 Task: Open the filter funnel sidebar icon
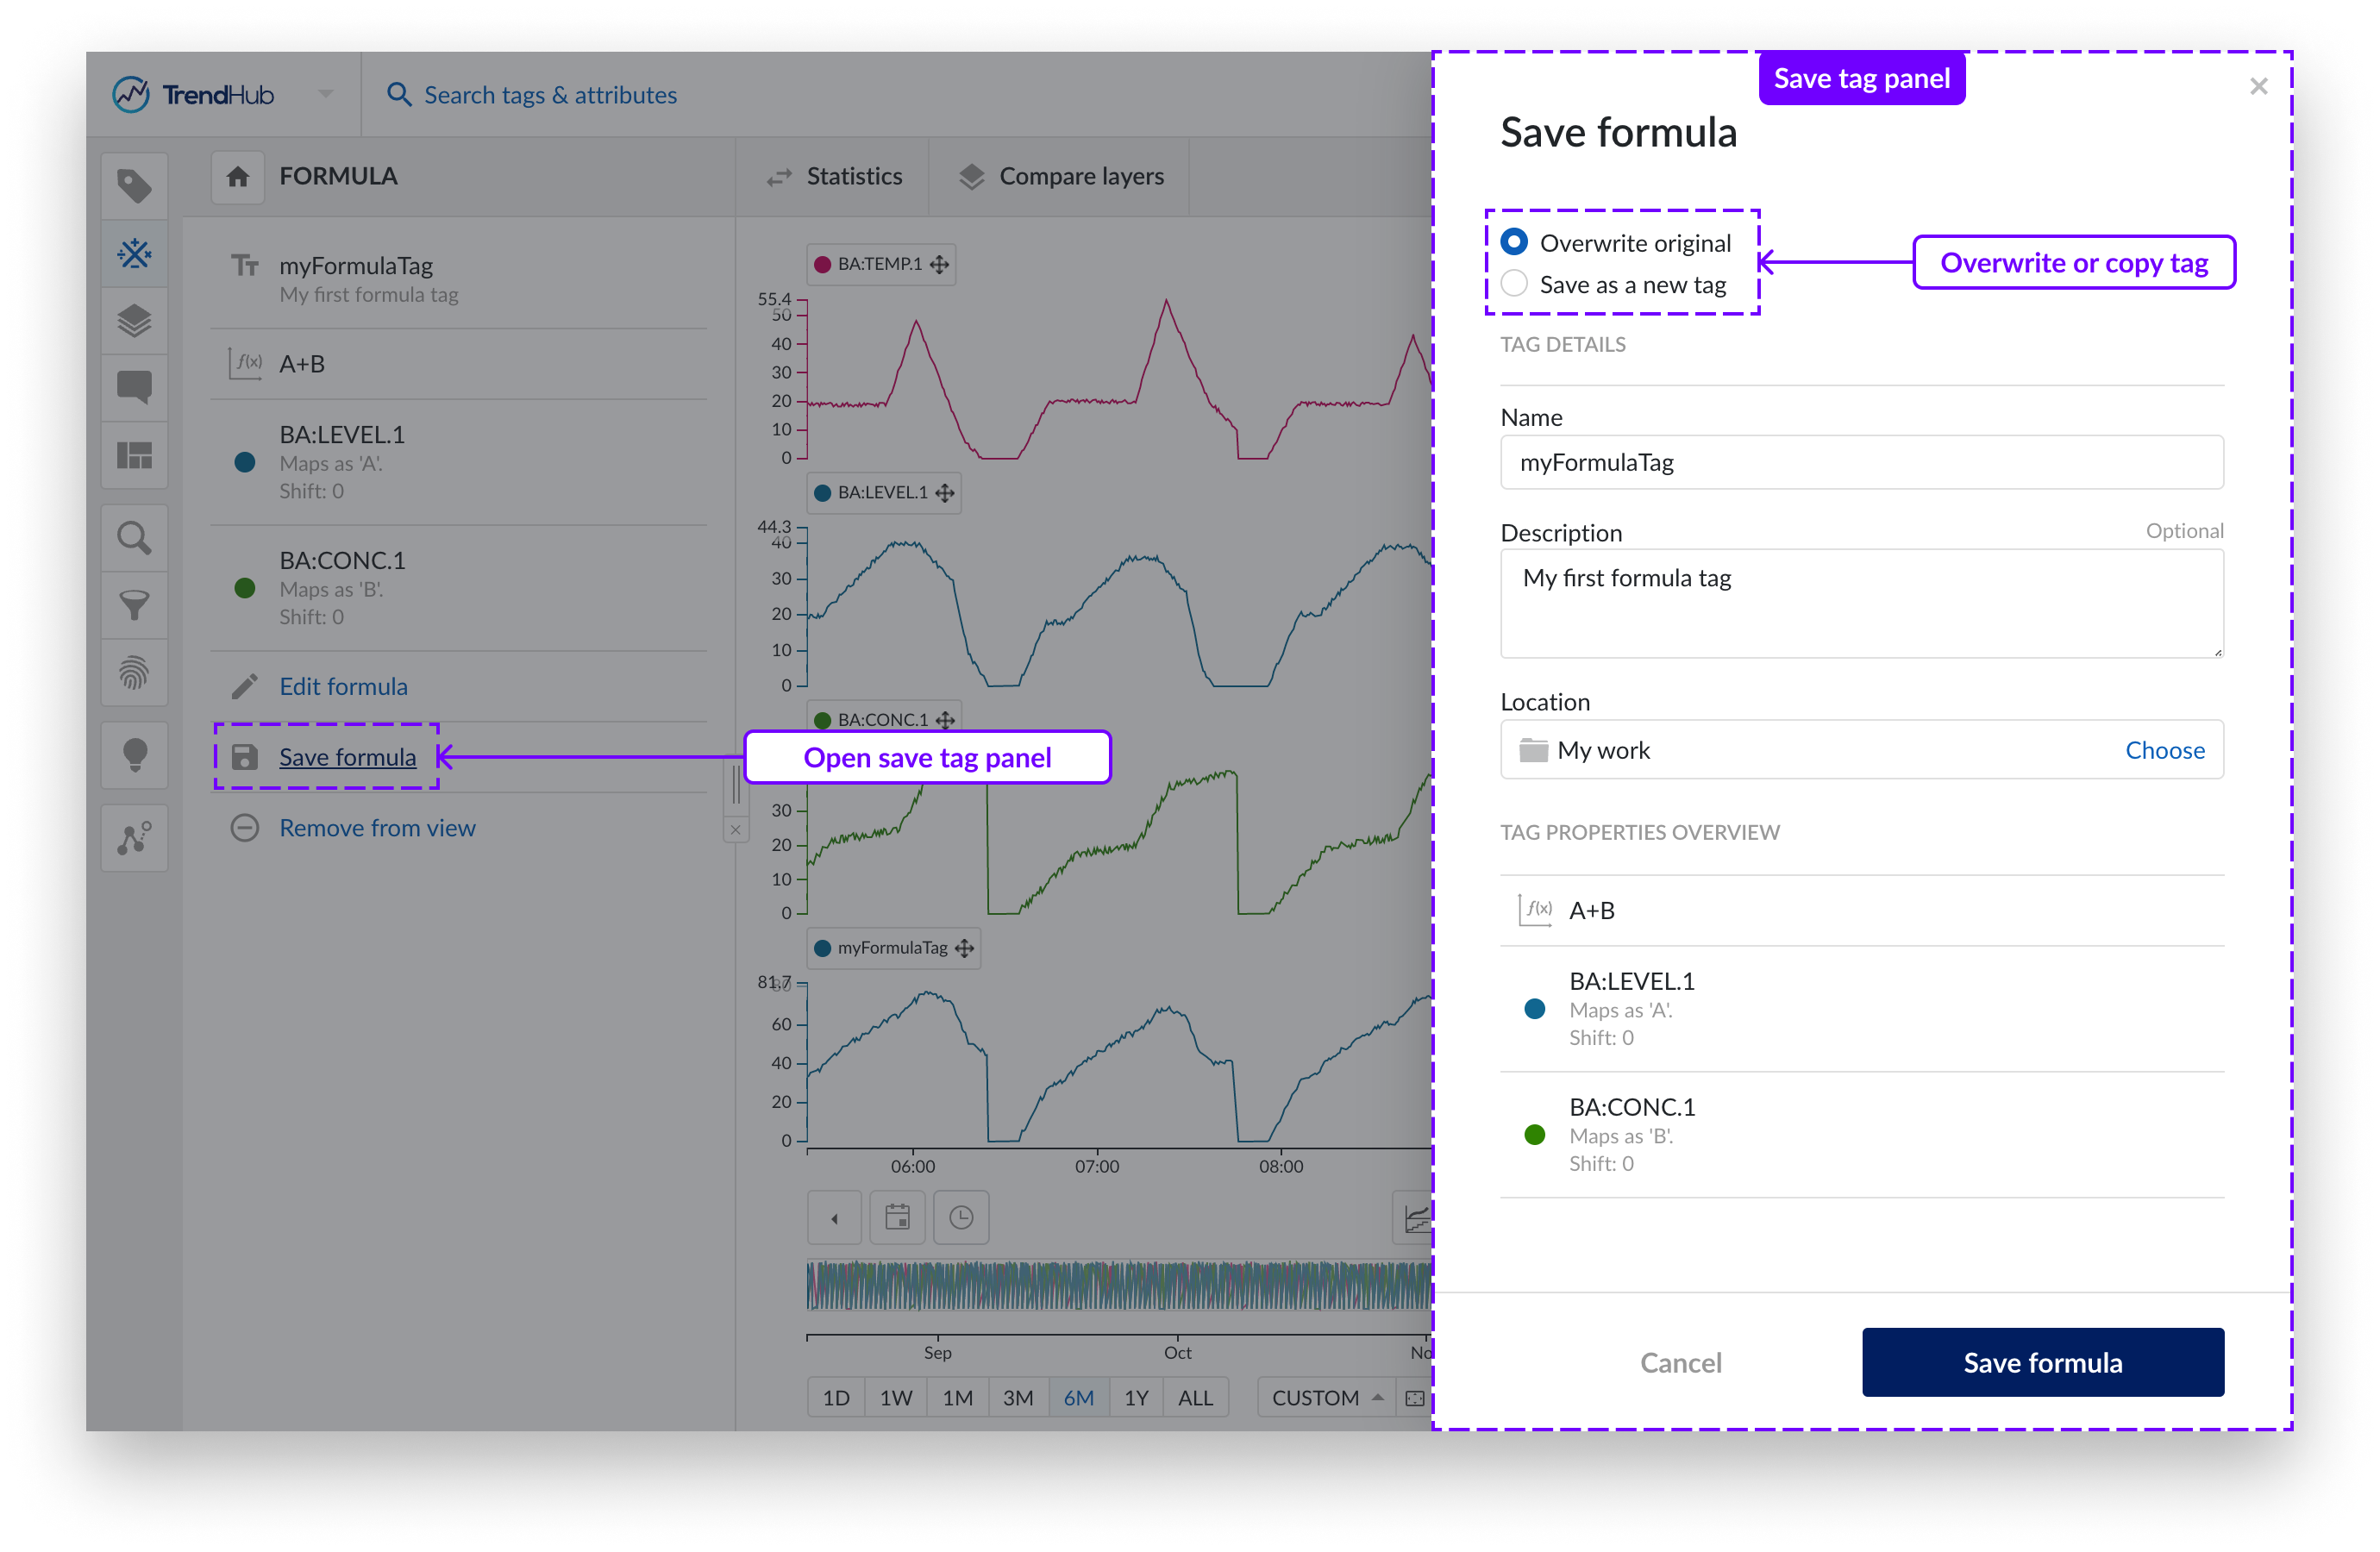[134, 605]
